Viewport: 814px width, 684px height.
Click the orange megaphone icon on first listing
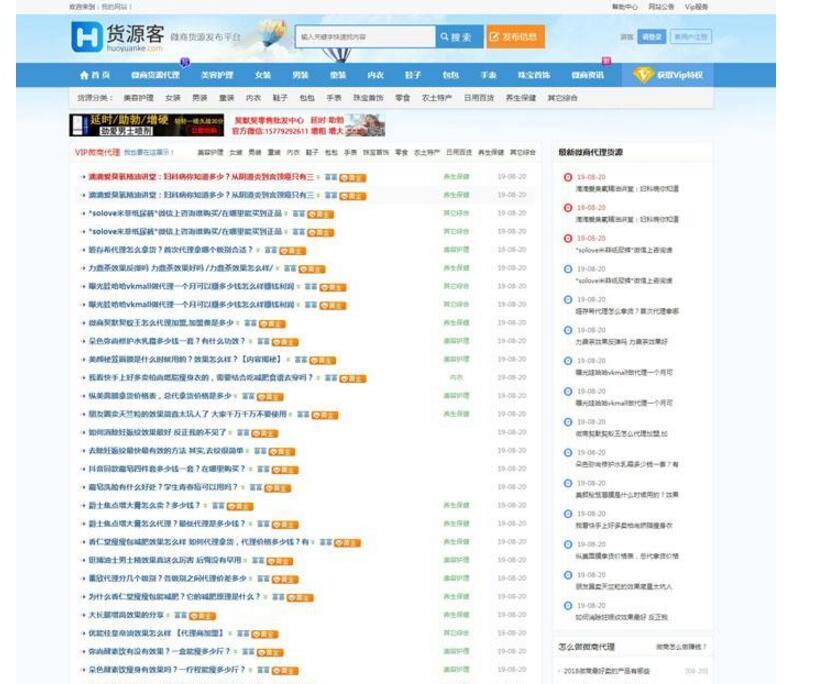click(344, 170)
